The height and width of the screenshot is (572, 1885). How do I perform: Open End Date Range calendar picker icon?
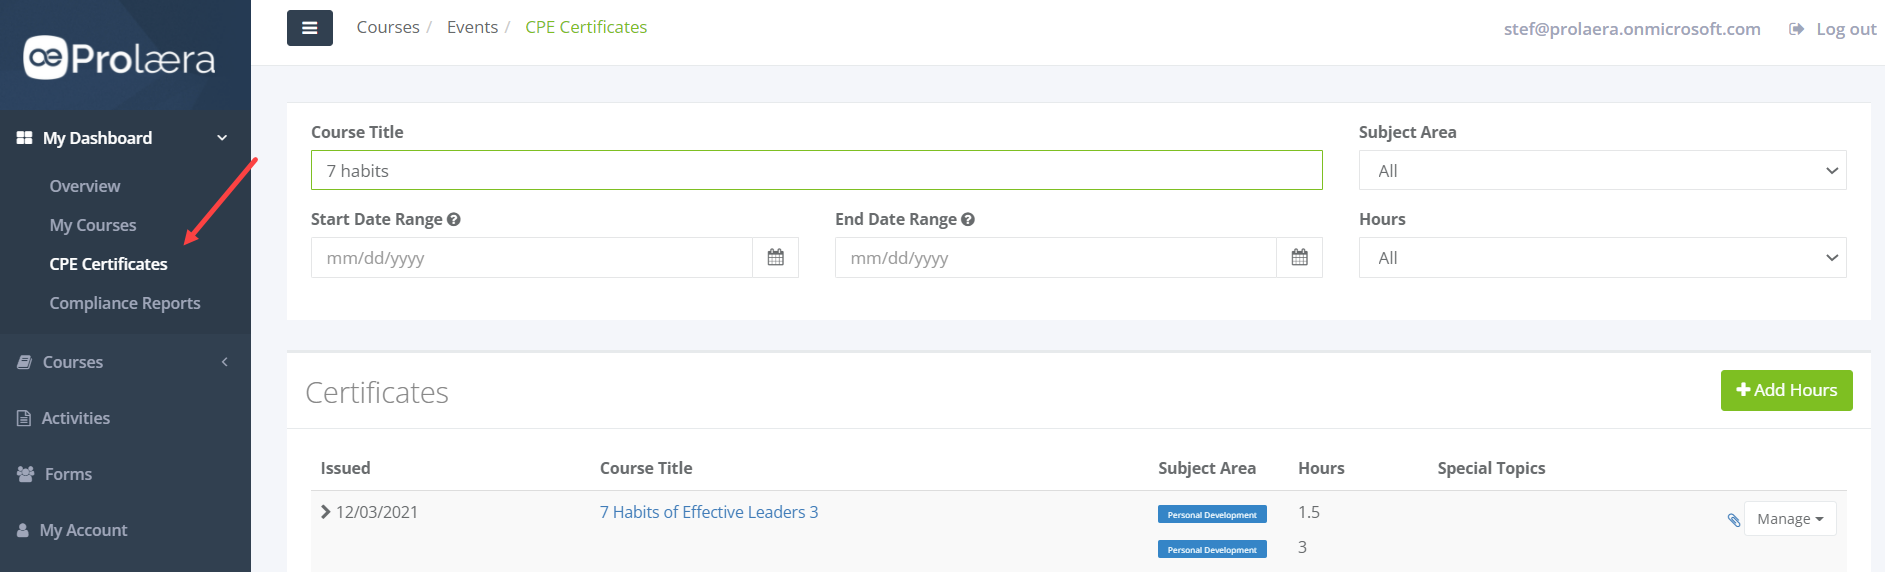[x=1299, y=258]
